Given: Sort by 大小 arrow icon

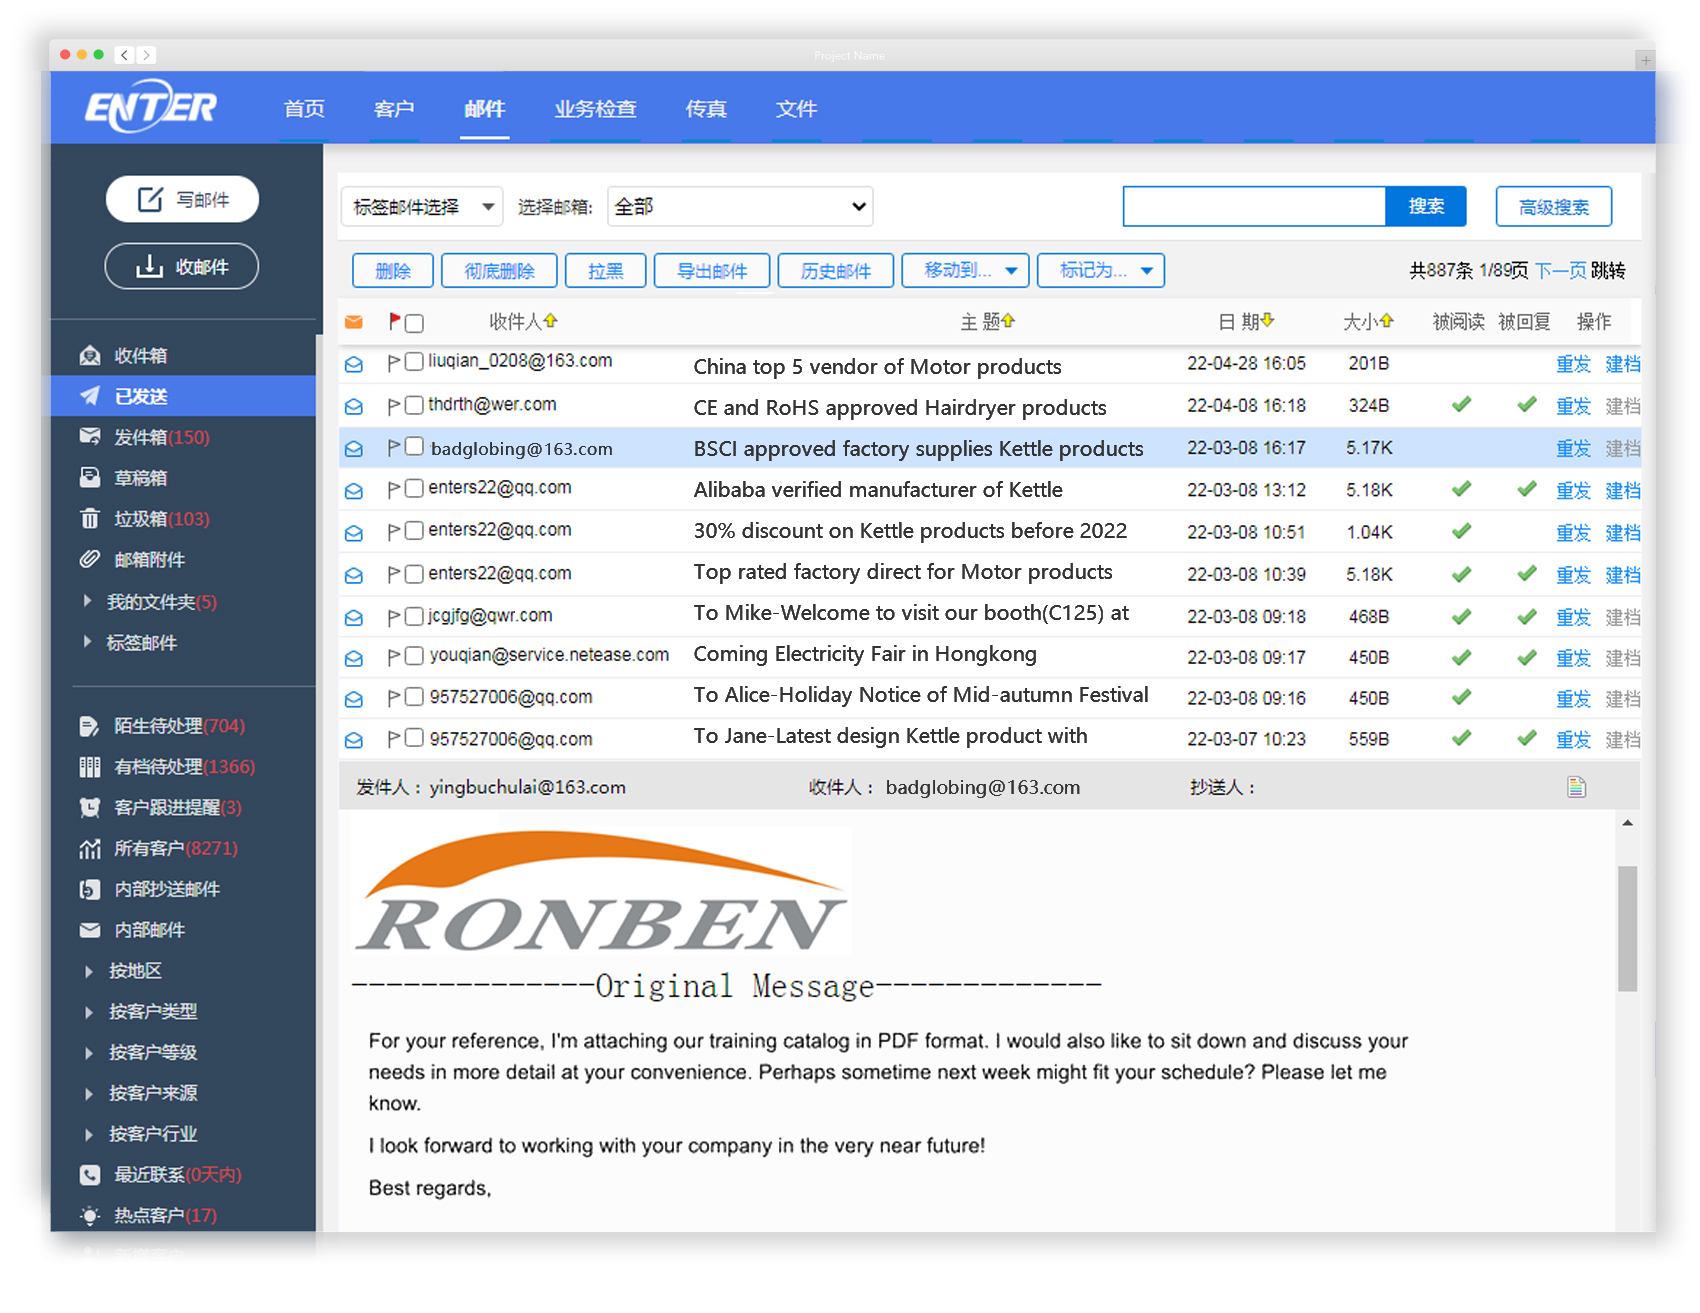Looking at the screenshot, I should click(1387, 321).
